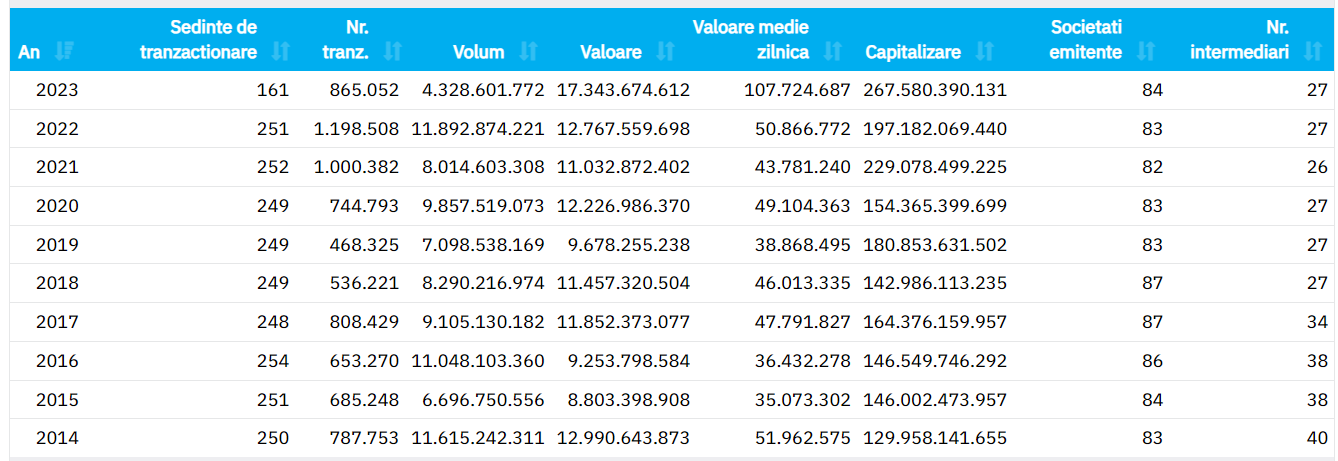Click the Societati emitente header text
This screenshot has height=461, width=1338.
pos(1086,39)
